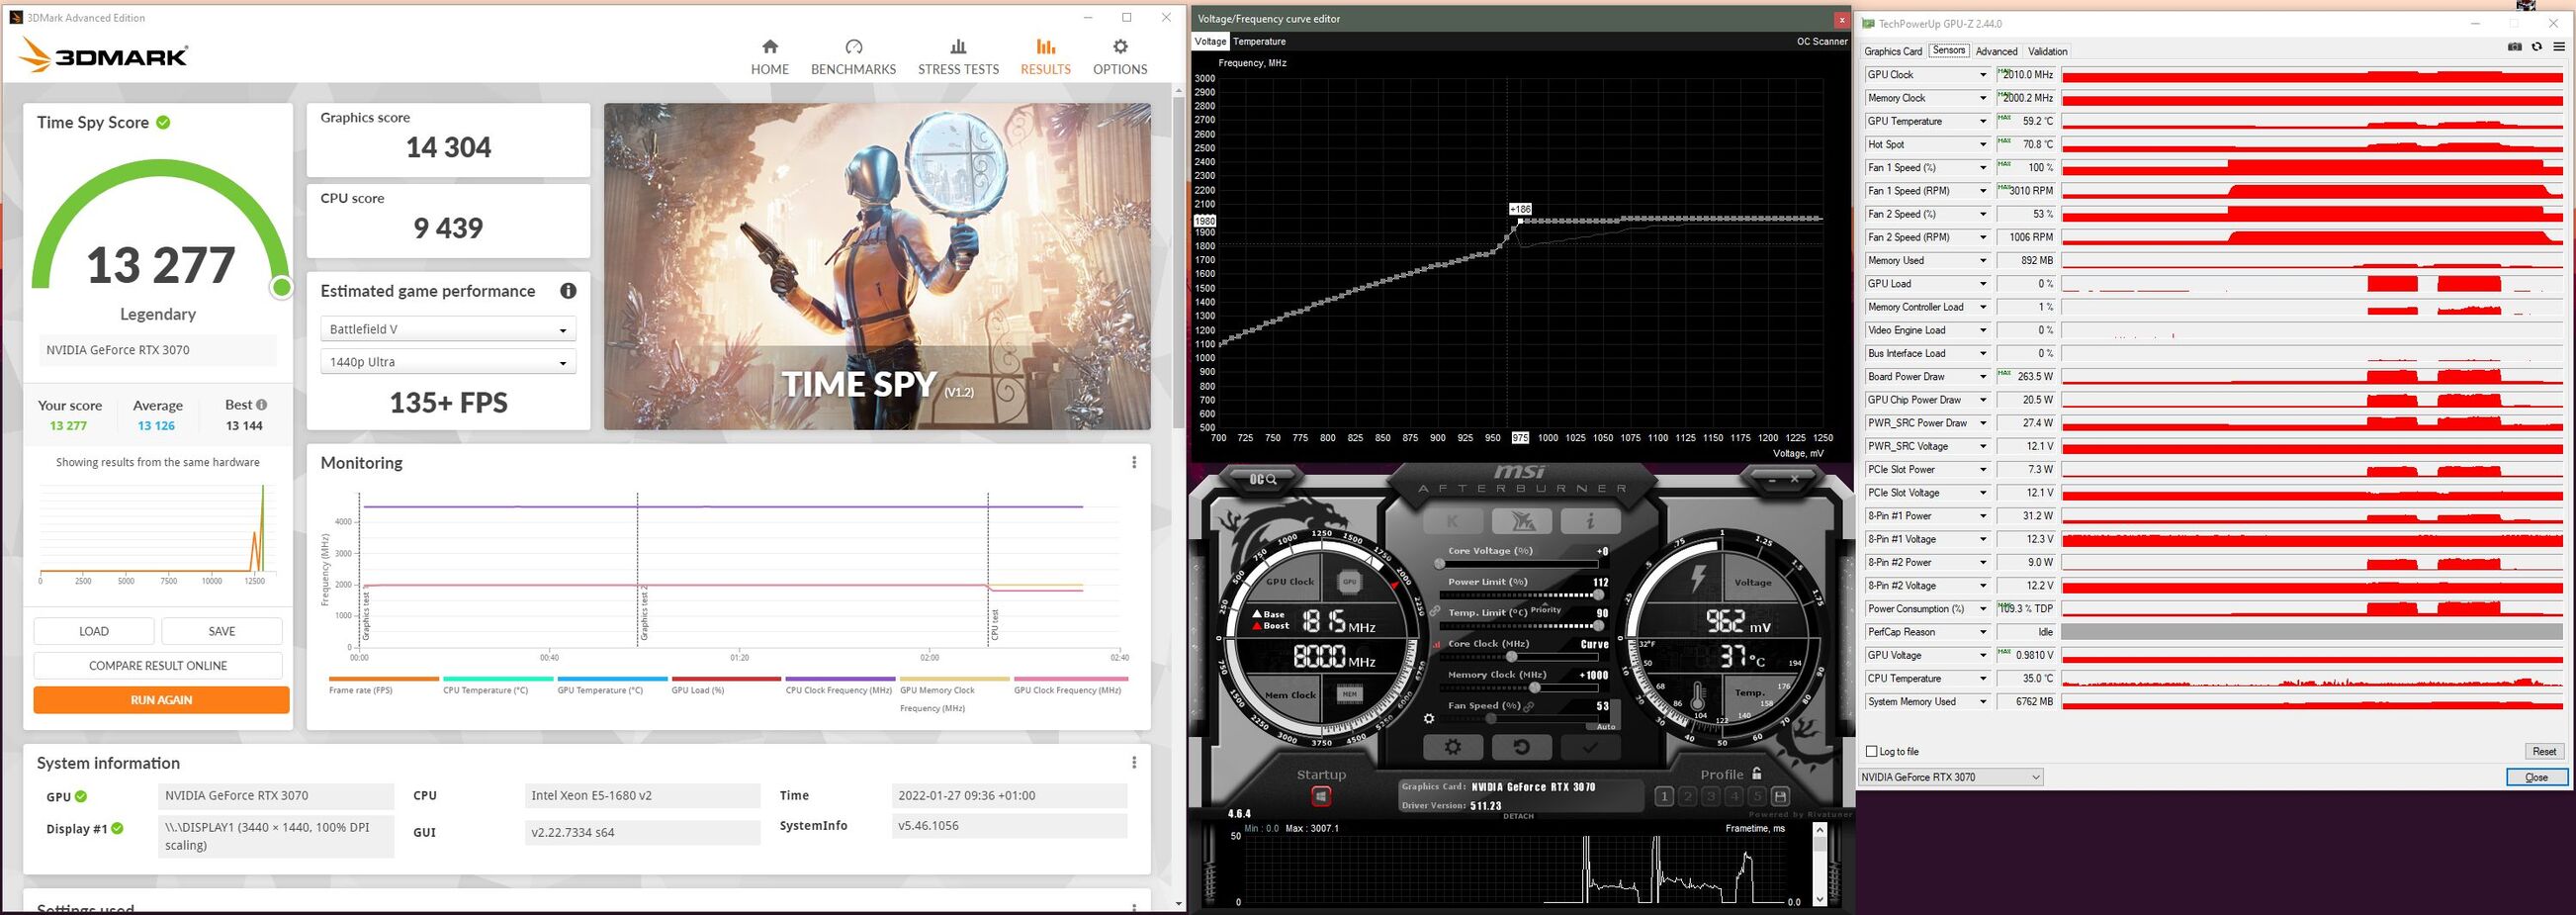
Task: Open the Monitoring panel three-dot menu
Action: [x=1134, y=462]
